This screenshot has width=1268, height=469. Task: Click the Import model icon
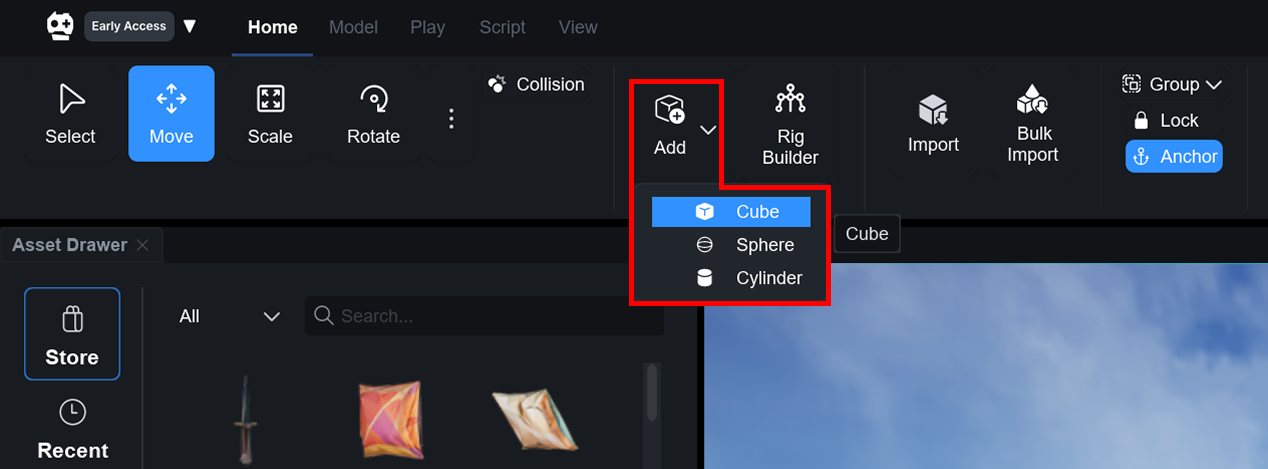pyautogui.click(x=933, y=110)
